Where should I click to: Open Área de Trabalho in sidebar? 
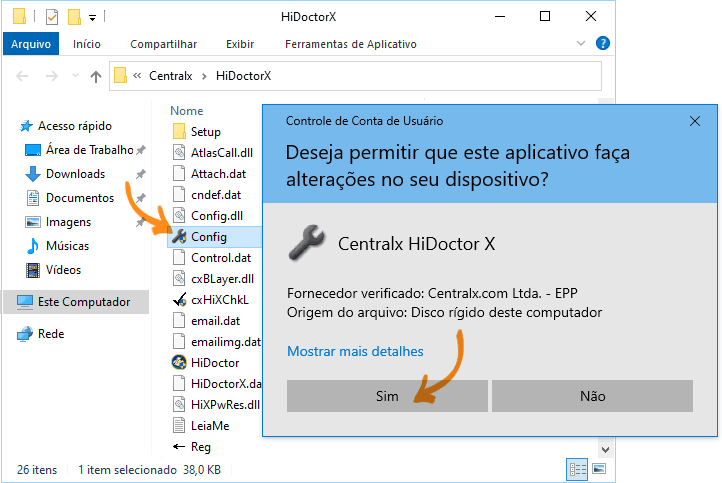pos(89,150)
